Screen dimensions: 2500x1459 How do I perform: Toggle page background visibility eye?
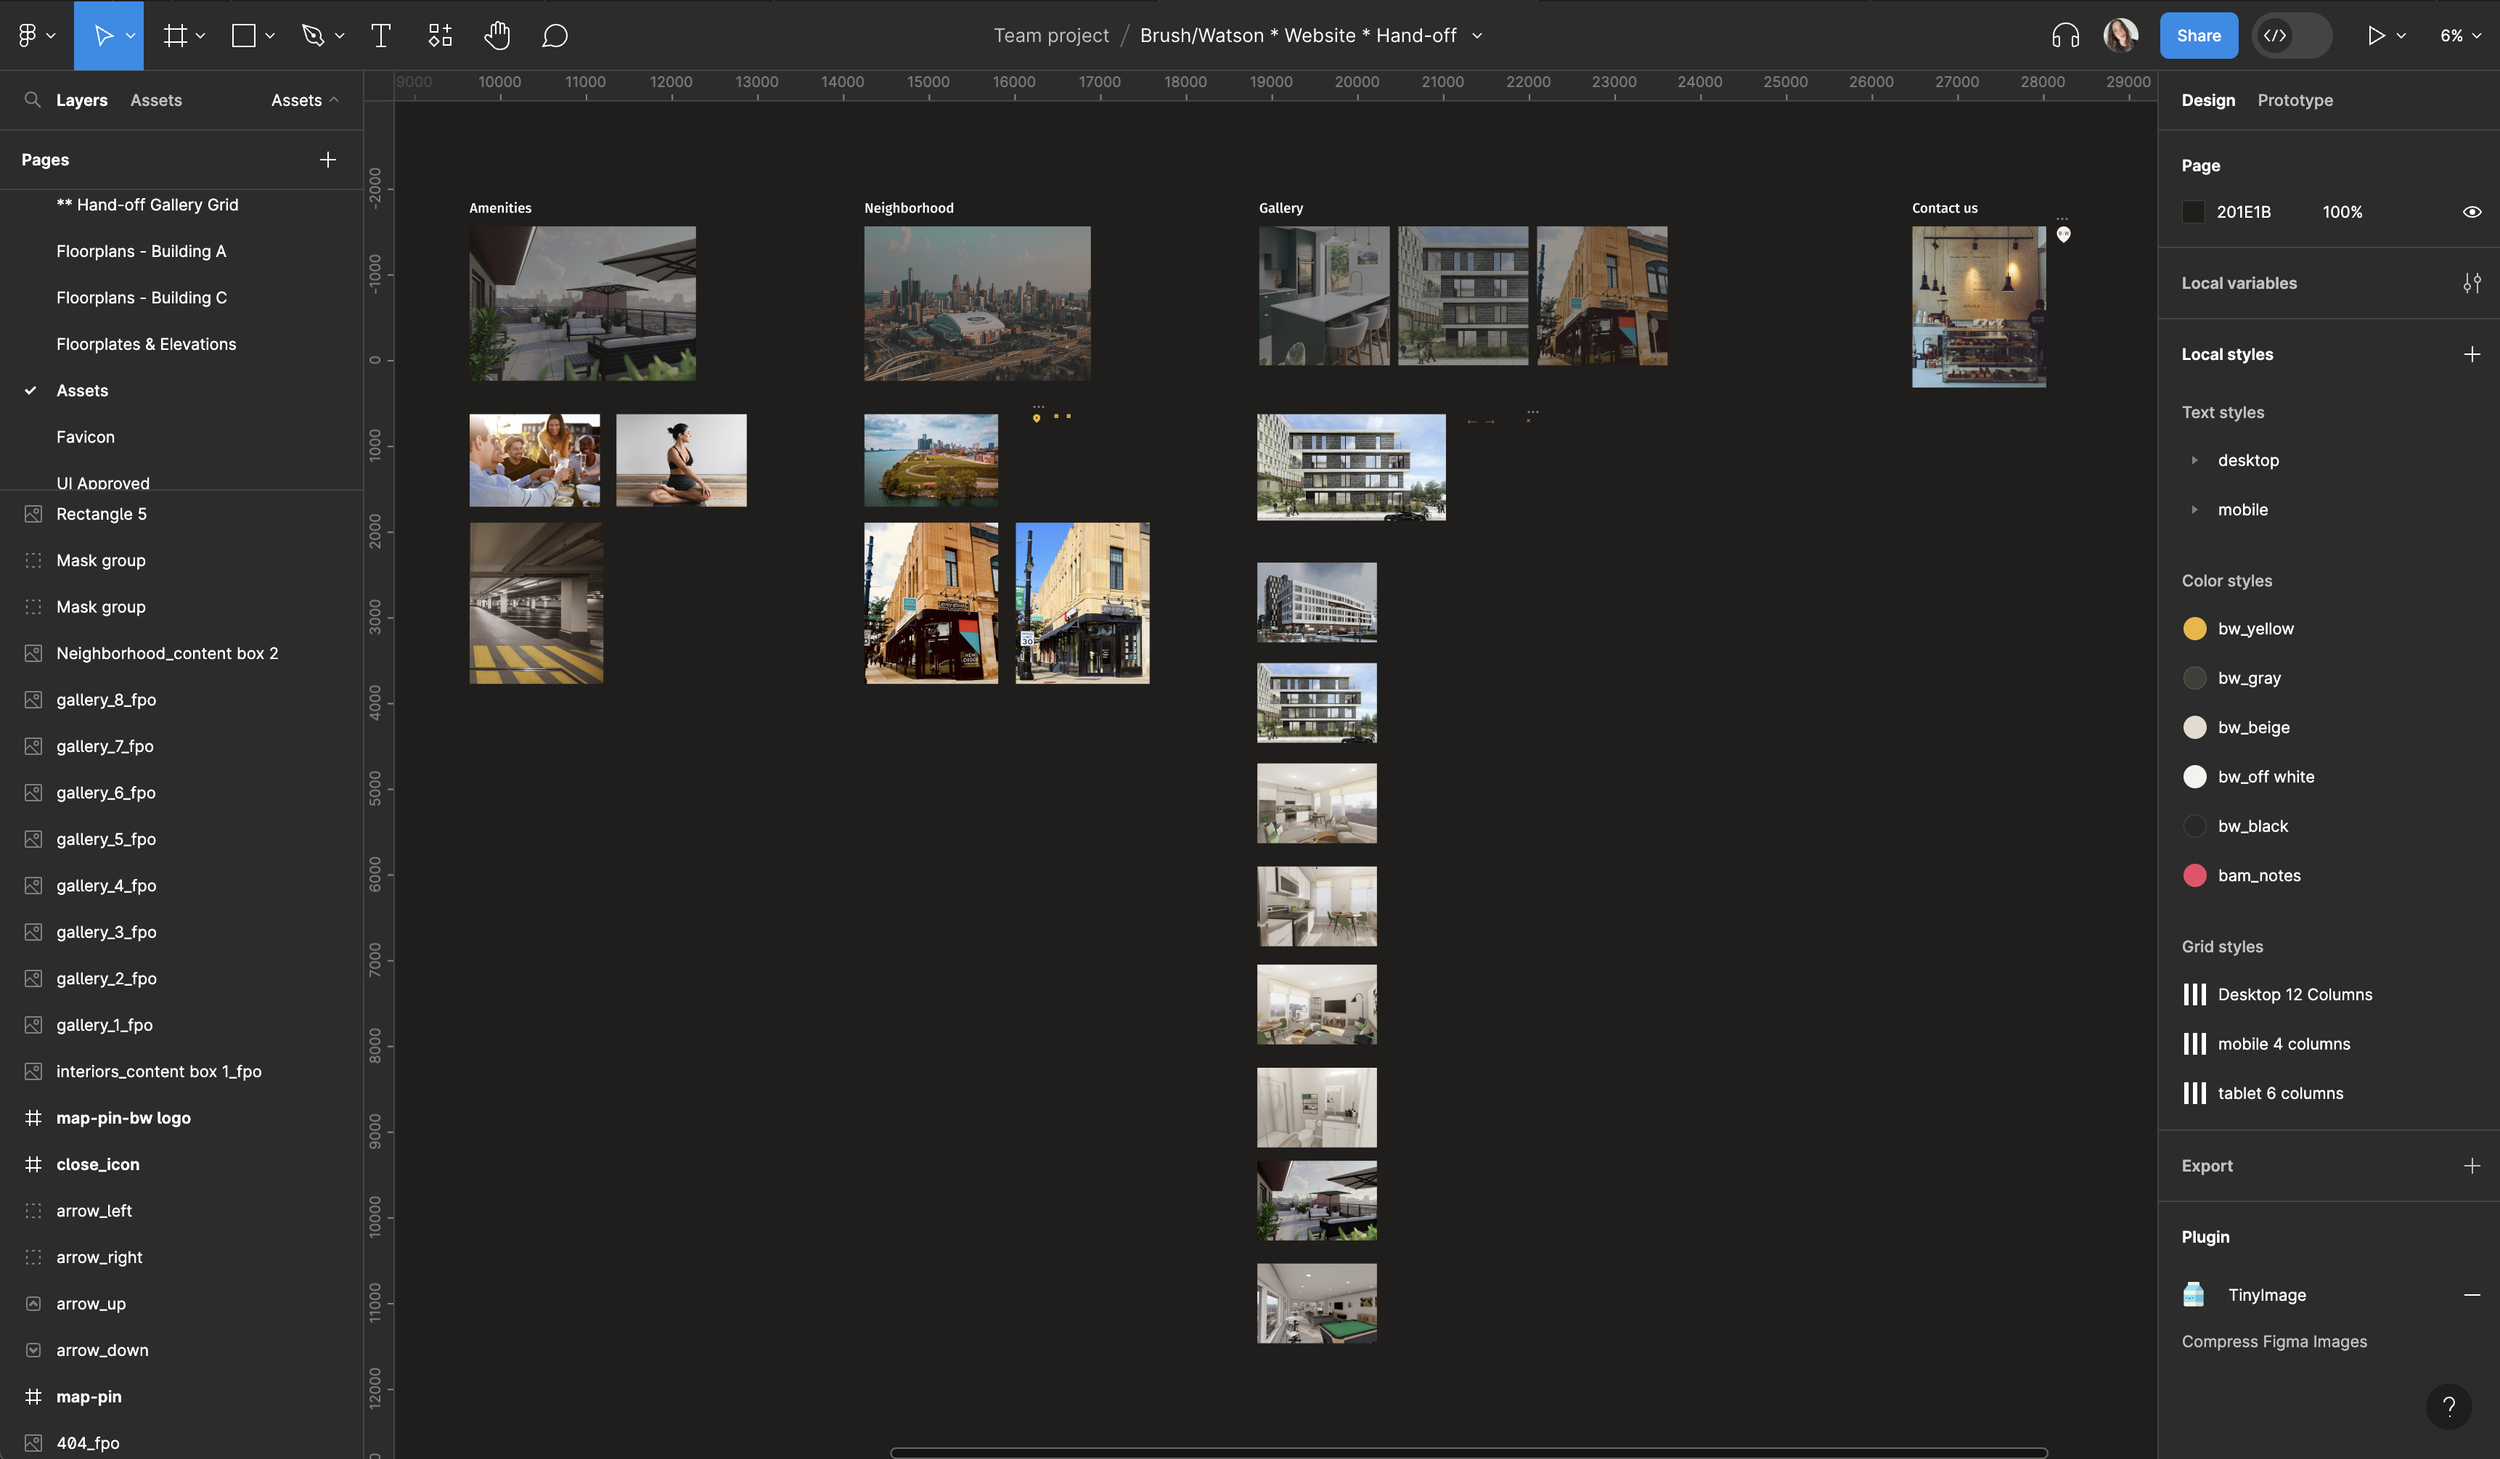point(2471,212)
